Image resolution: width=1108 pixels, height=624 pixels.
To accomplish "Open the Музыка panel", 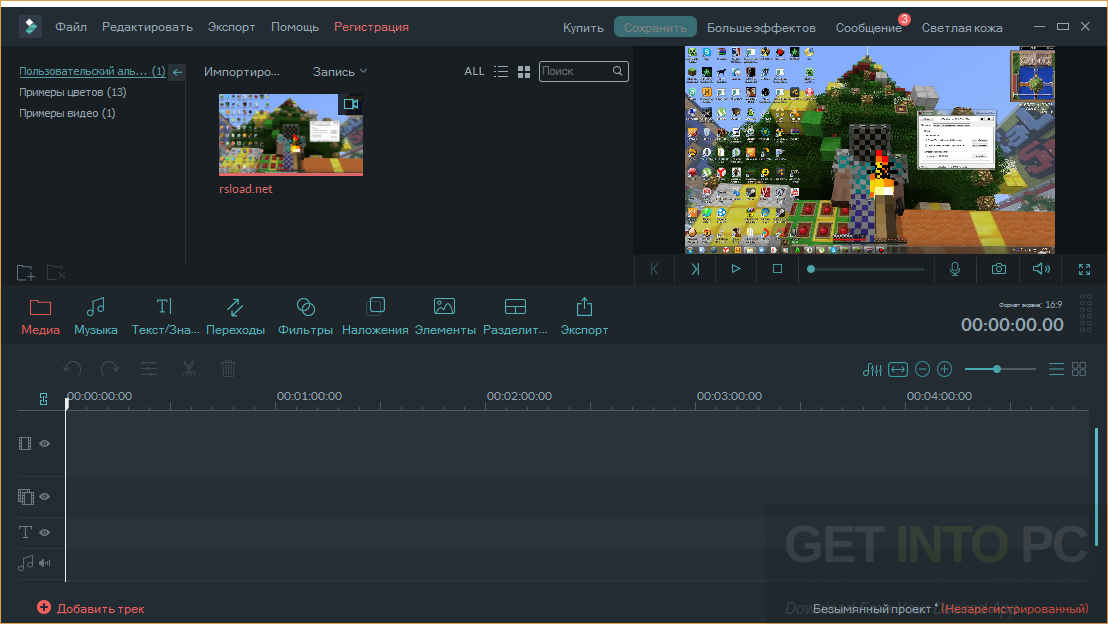I will 96,315.
